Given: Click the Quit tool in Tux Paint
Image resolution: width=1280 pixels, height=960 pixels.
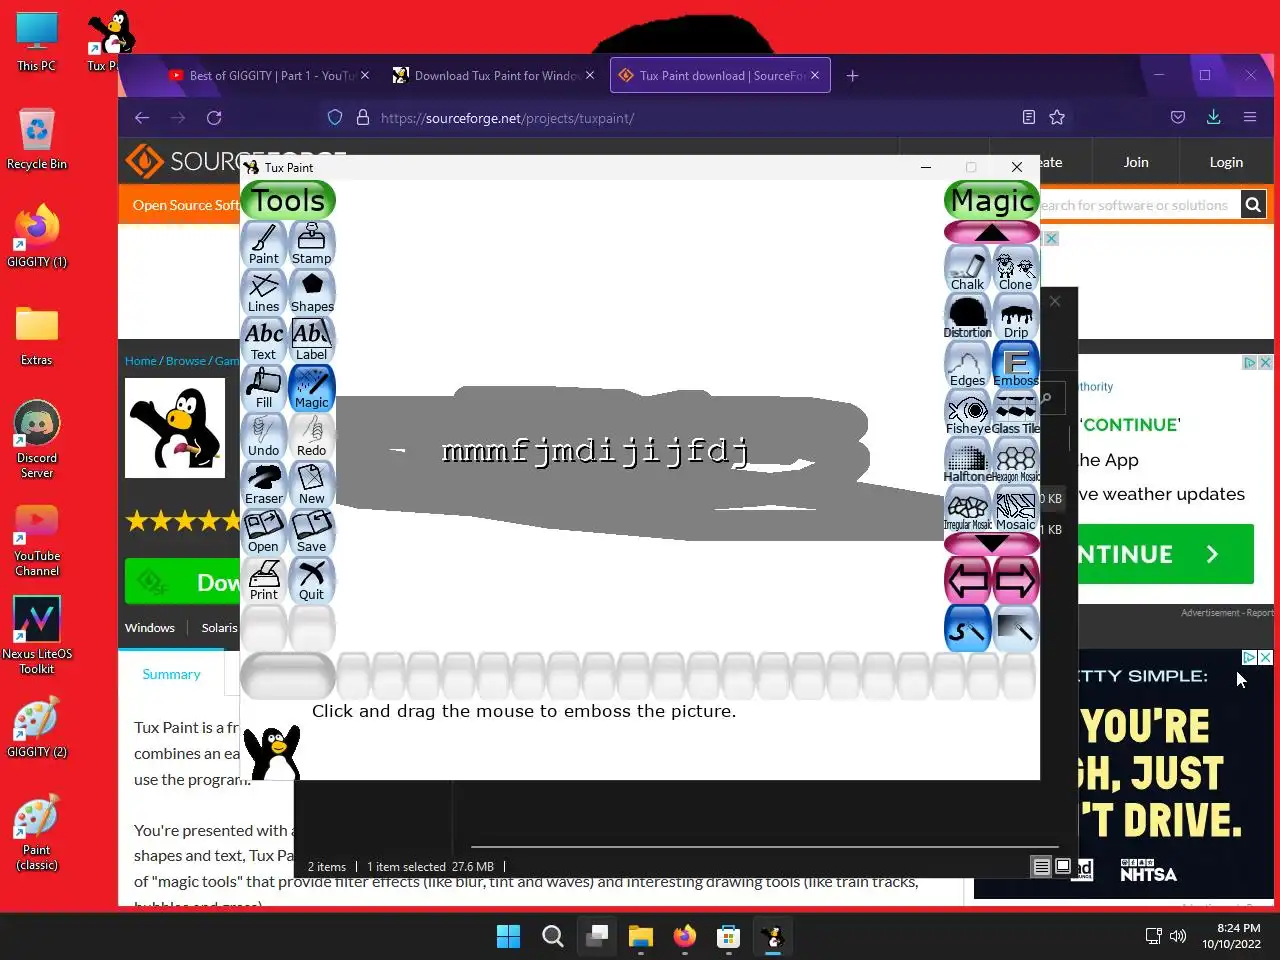Looking at the screenshot, I should tap(312, 580).
